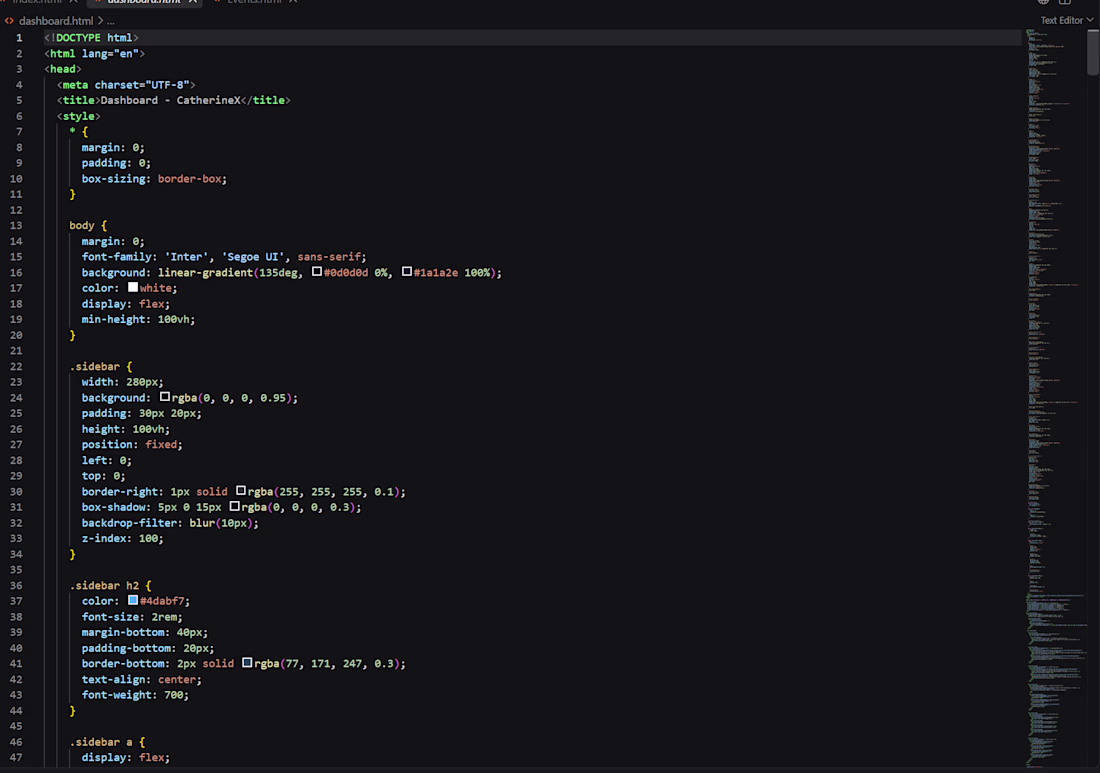Switch to the Events.html tab
The width and height of the screenshot is (1100, 773).
pos(254,2)
